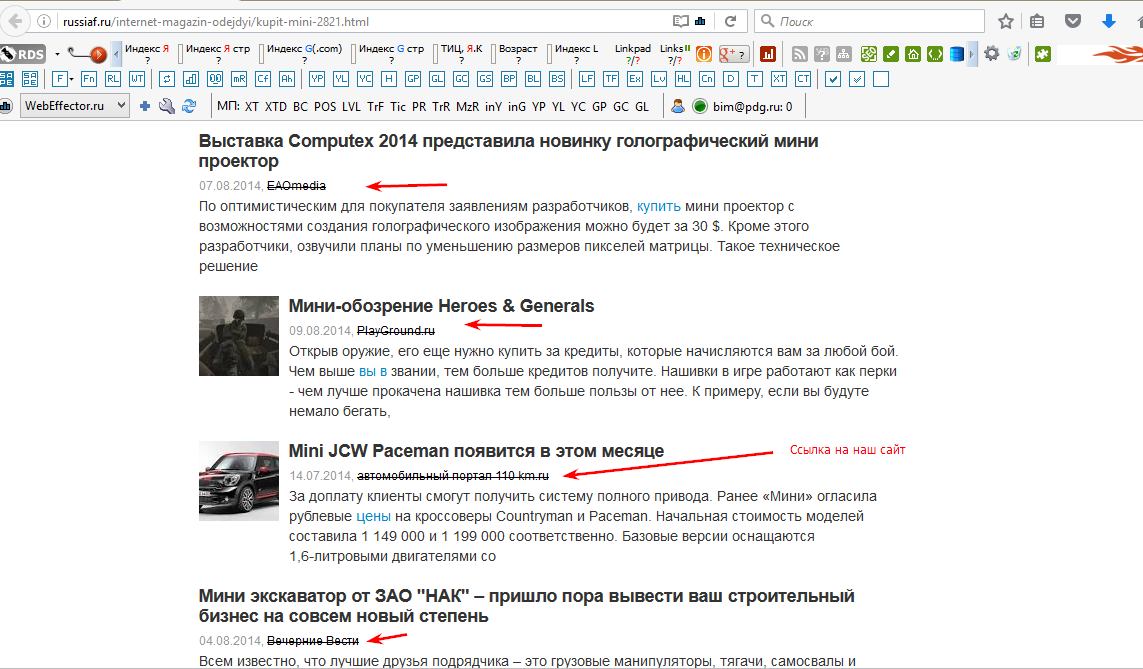Click the green status circle icon
Screen dimensions: 1143x669
pos(700,106)
